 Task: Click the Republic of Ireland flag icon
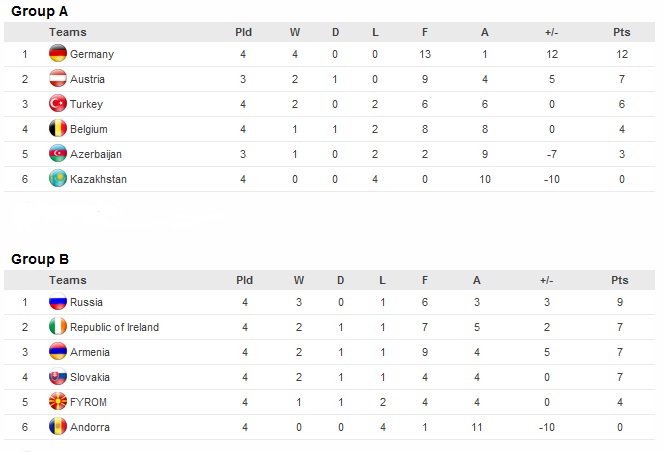(58, 326)
